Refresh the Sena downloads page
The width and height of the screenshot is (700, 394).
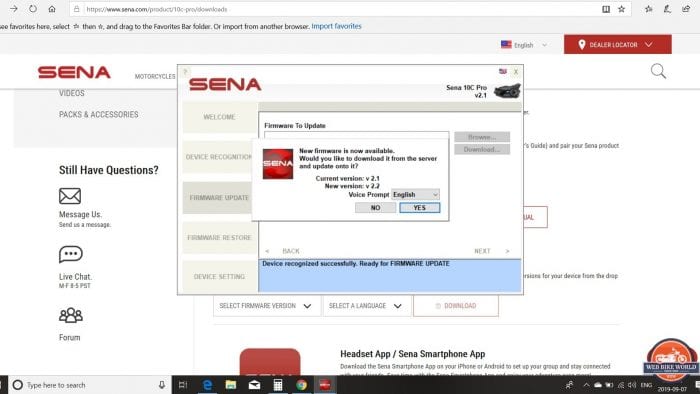33,9
